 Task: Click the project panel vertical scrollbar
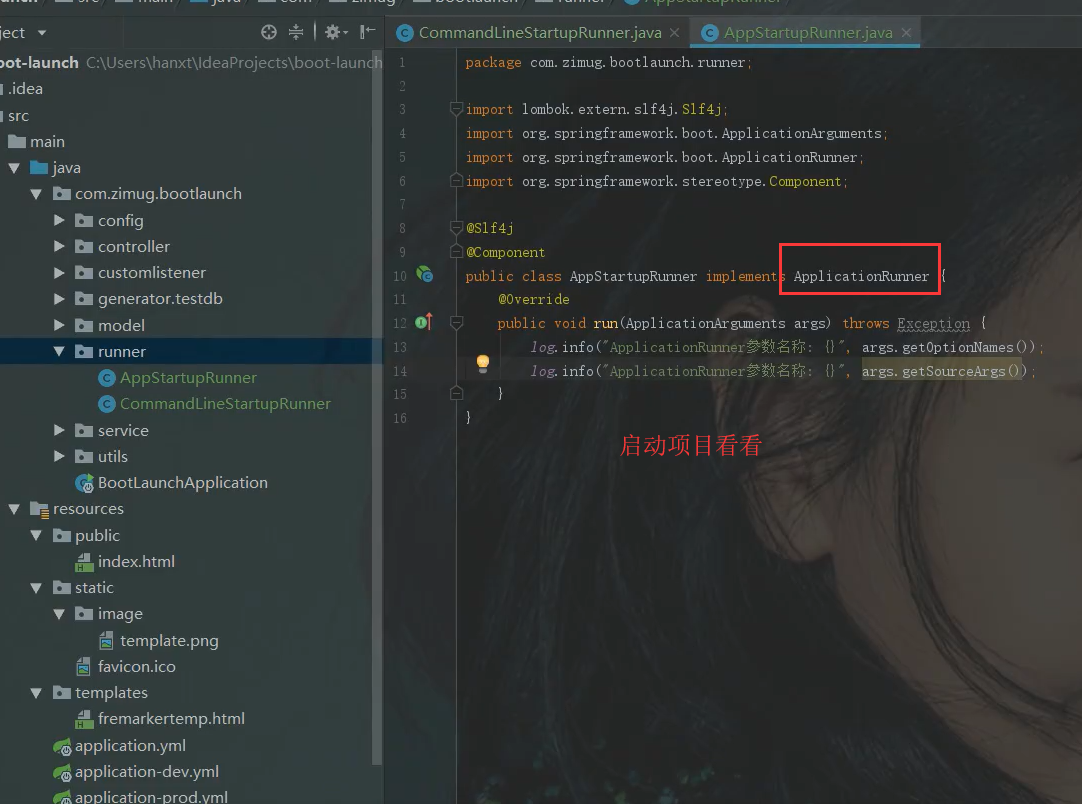point(377,407)
